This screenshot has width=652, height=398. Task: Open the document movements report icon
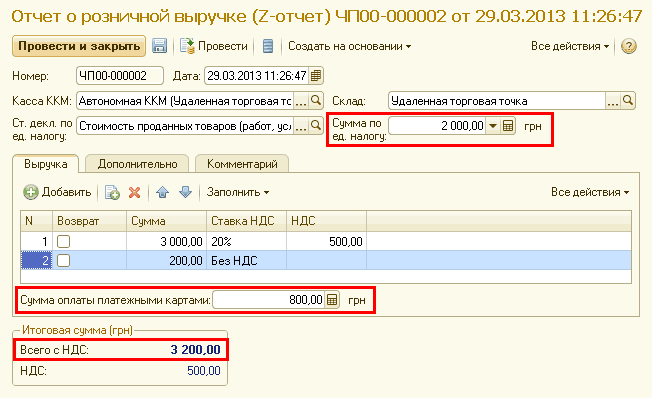(x=268, y=46)
